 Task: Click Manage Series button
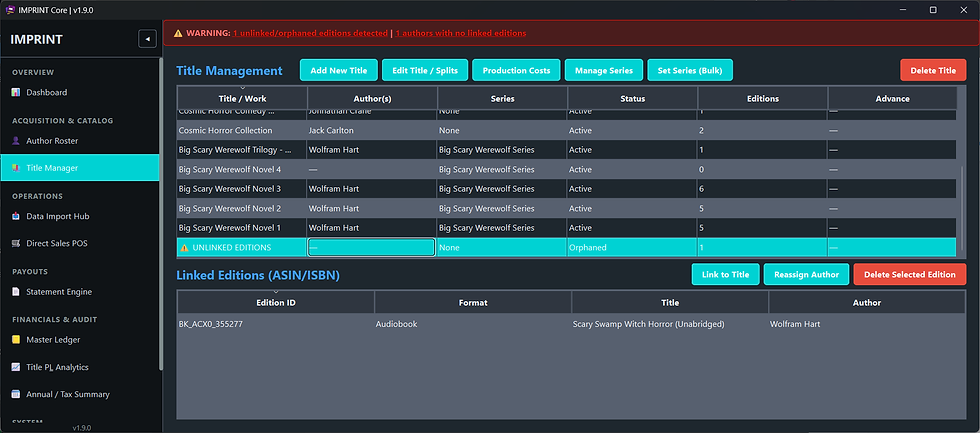(x=604, y=71)
